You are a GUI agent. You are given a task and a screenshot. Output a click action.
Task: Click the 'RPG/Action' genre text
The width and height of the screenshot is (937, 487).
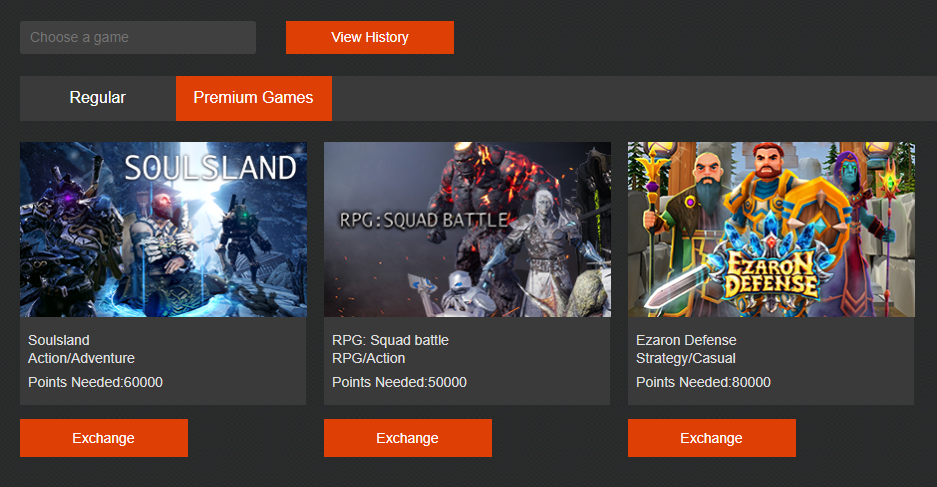click(369, 358)
